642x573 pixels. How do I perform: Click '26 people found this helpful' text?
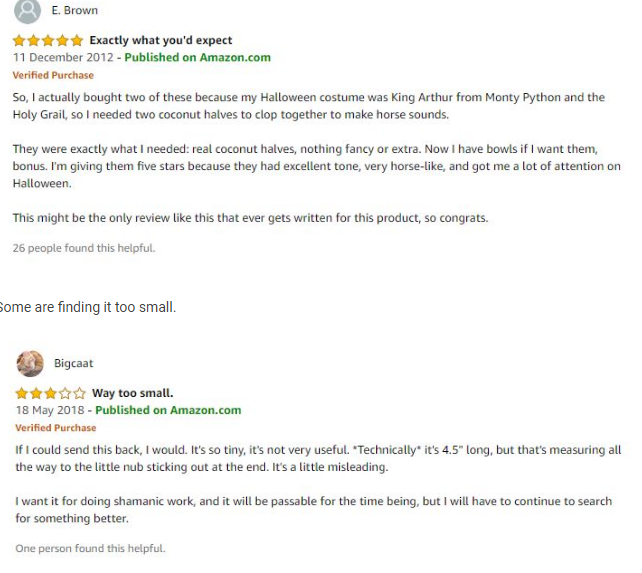[x=84, y=248]
